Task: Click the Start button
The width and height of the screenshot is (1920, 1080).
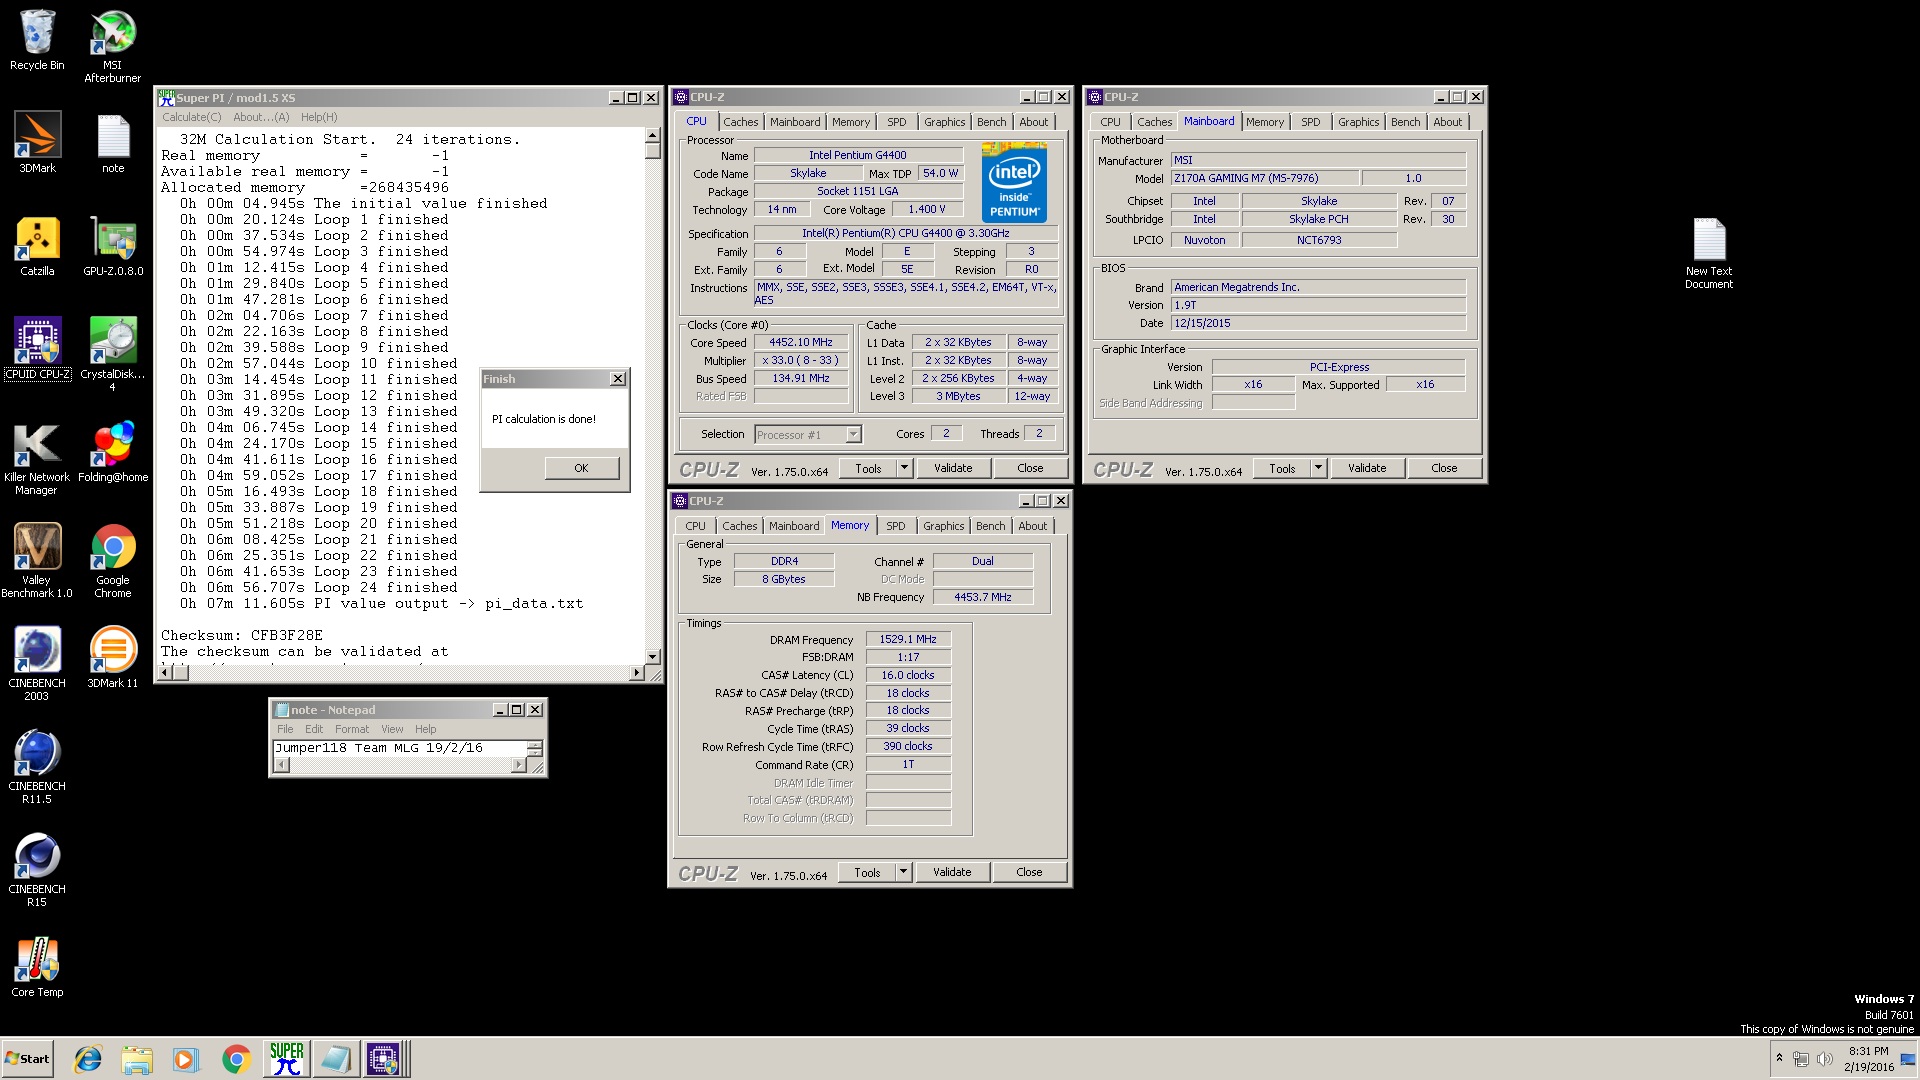Action: coord(27,1059)
